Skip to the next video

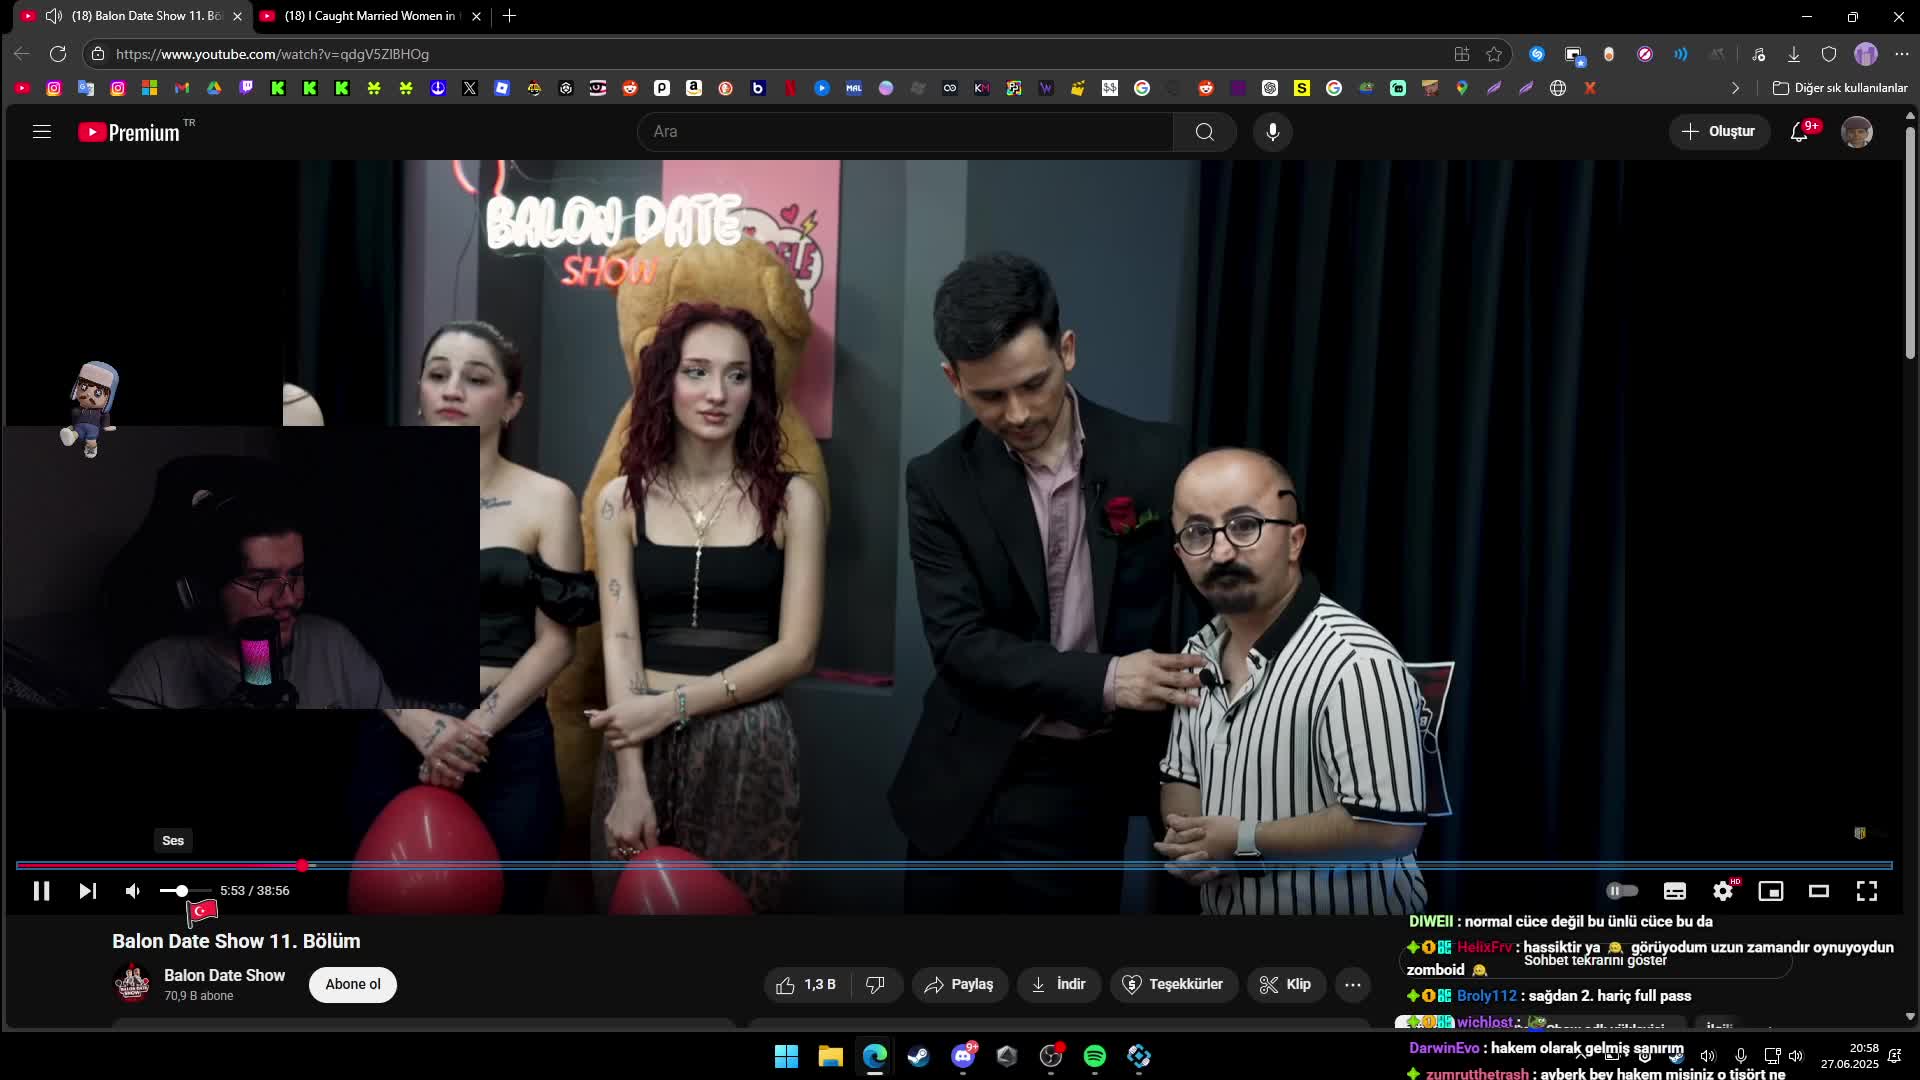point(88,891)
